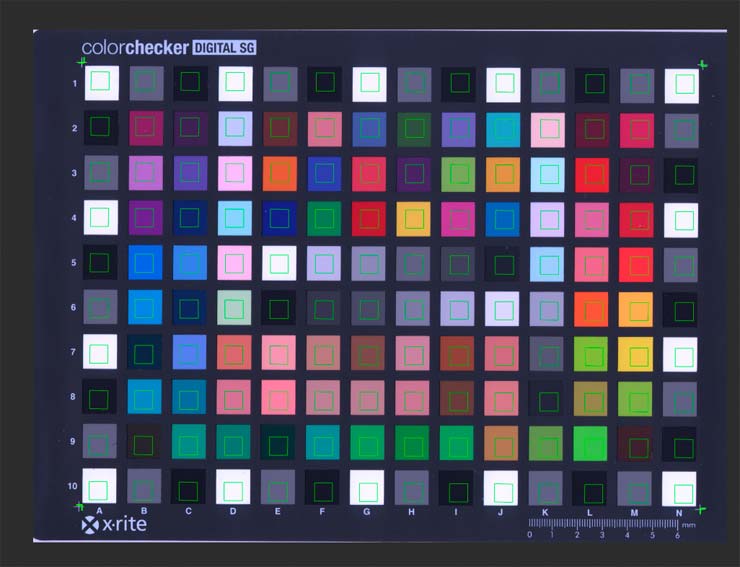Click the column label "G"

point(367,512)
